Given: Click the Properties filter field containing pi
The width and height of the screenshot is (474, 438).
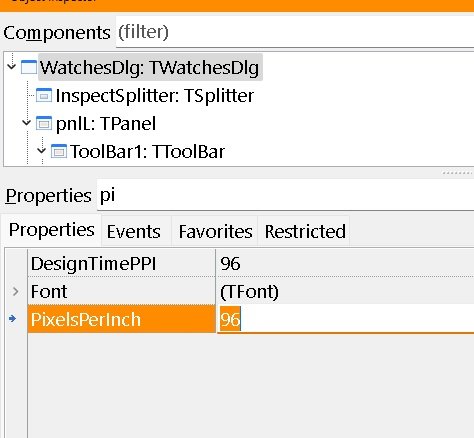Looking at the screenshot, I should [285, 195].
